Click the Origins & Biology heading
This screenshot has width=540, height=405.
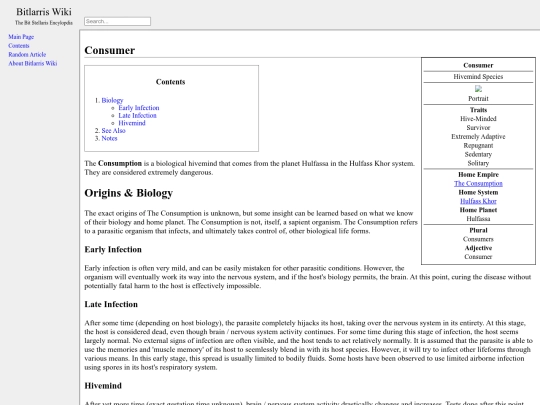[128, 193]
